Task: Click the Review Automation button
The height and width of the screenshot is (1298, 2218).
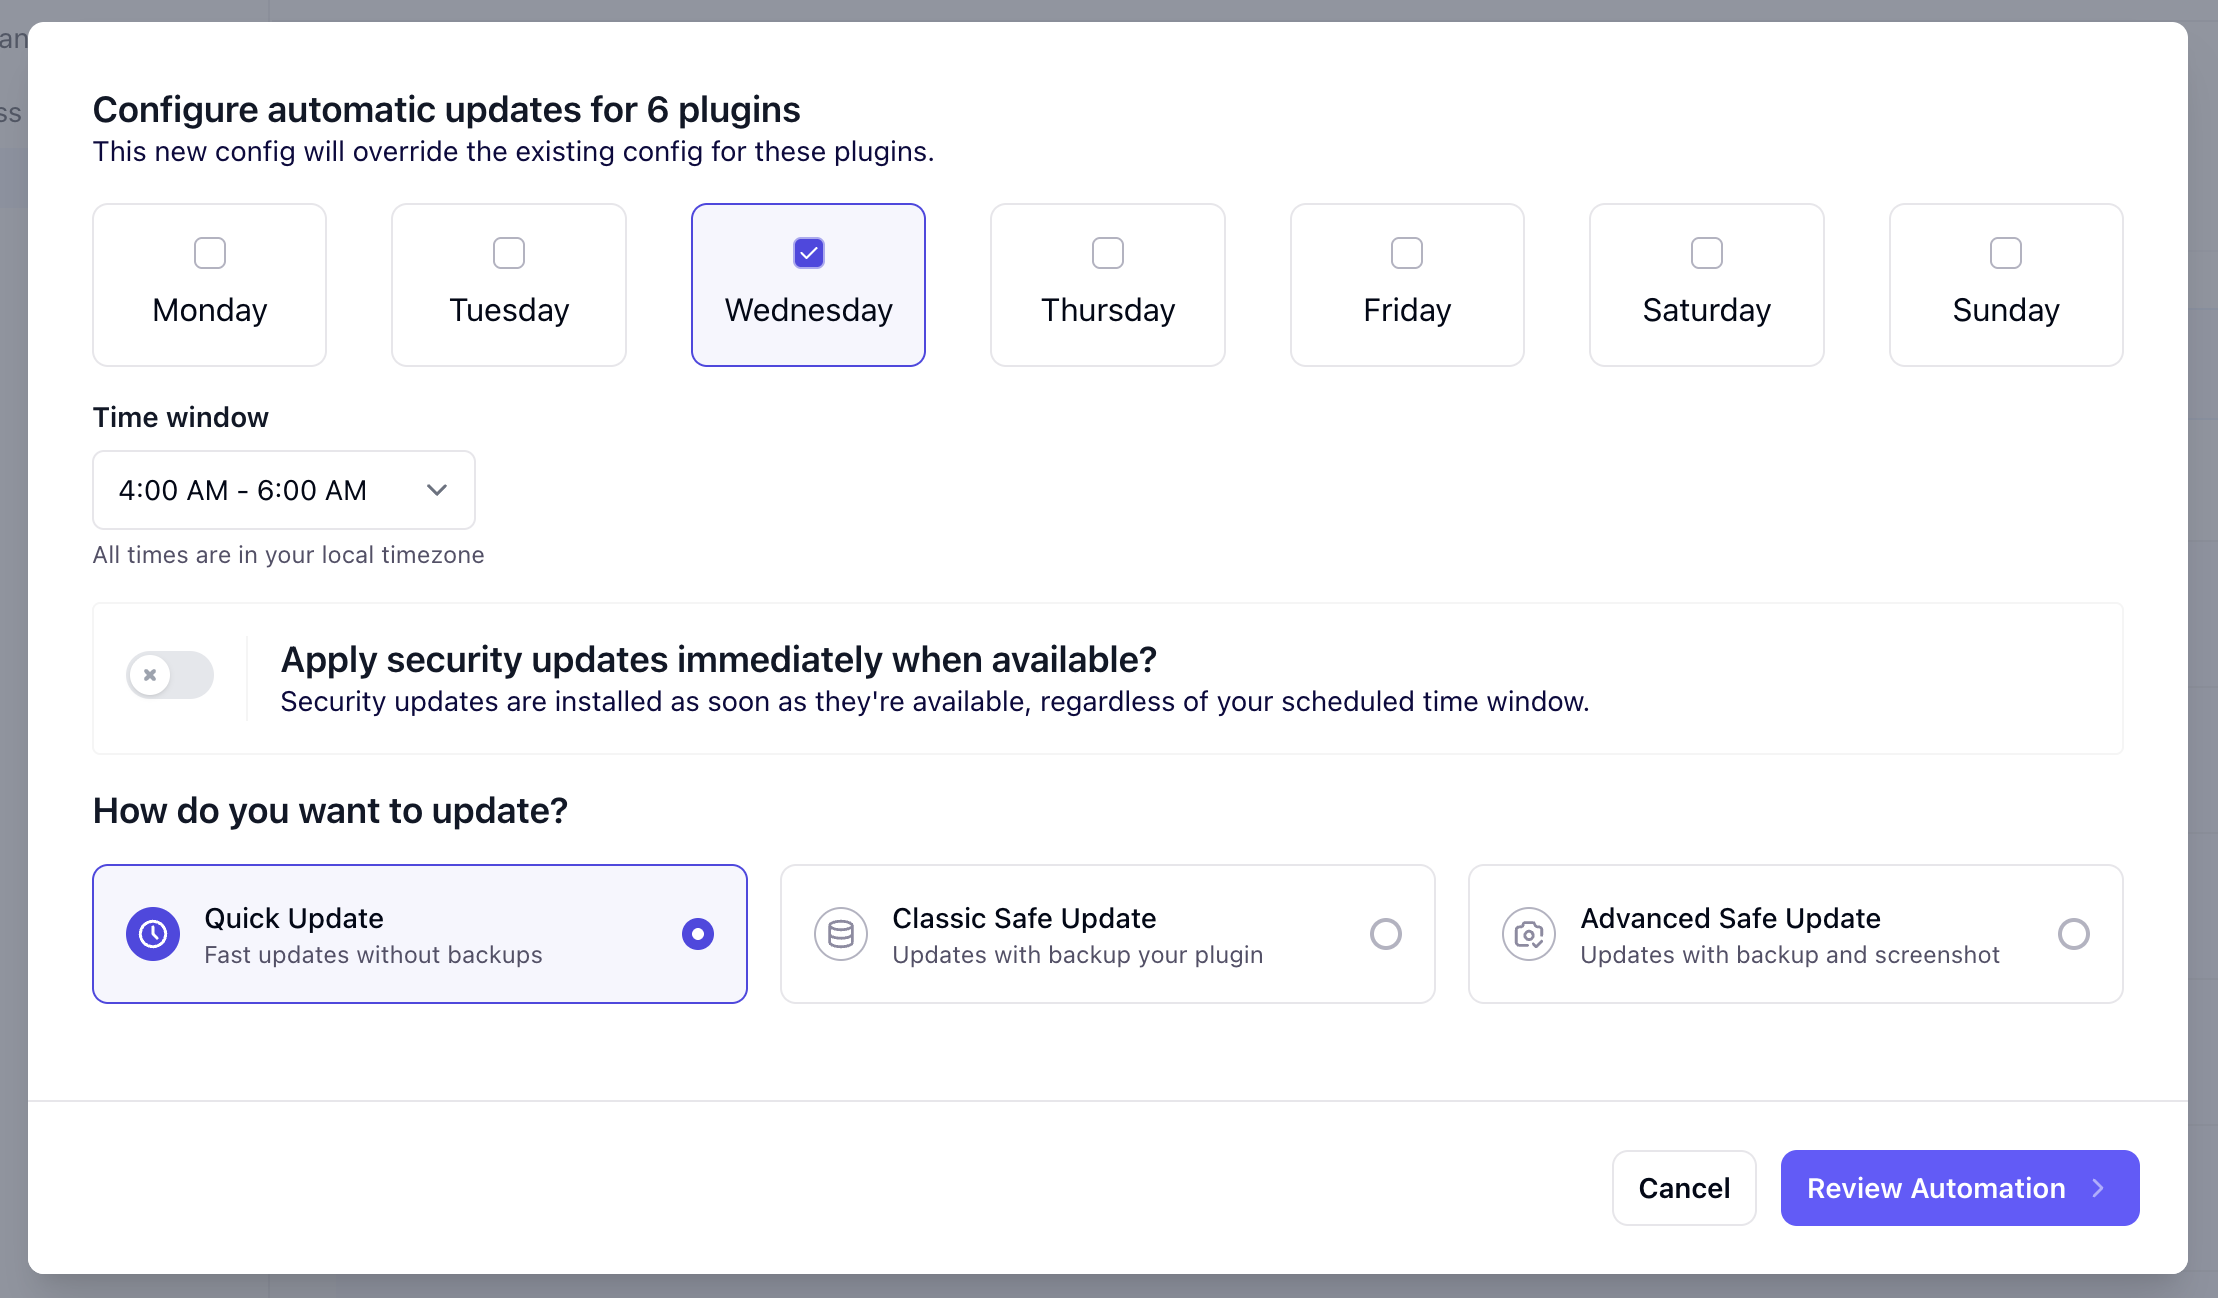Action: point(1960,1188)
